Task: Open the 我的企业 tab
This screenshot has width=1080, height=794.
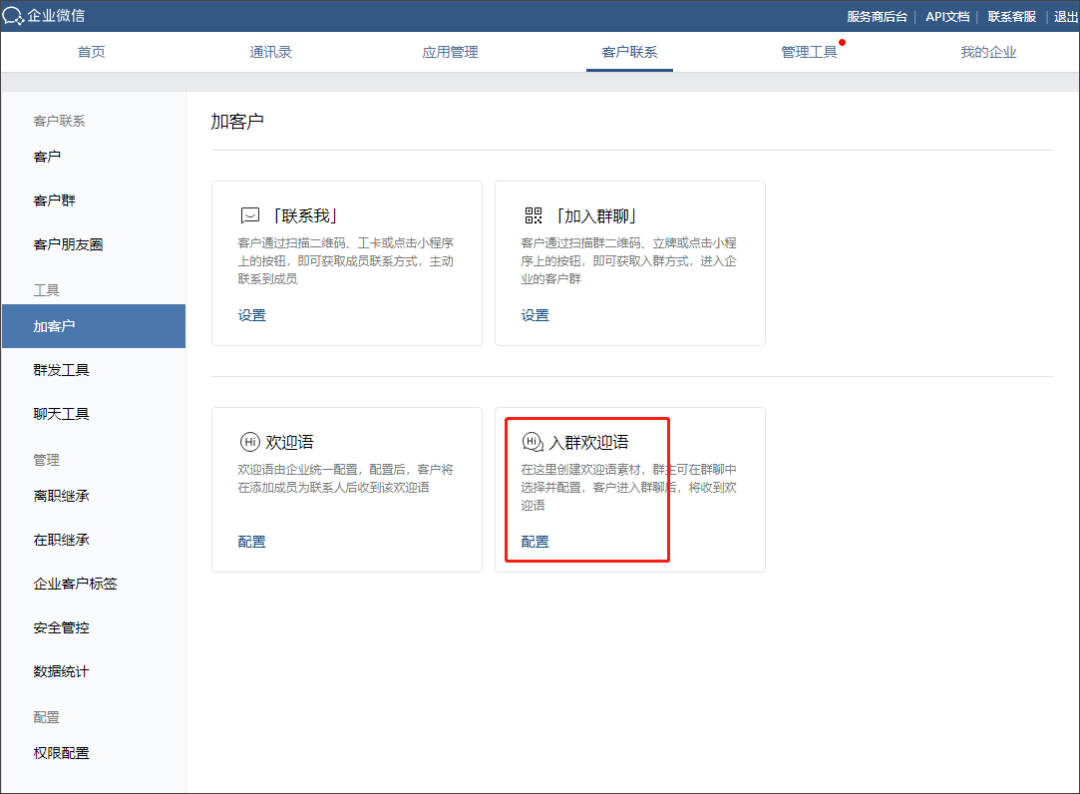Action: [x=988, y=52]
